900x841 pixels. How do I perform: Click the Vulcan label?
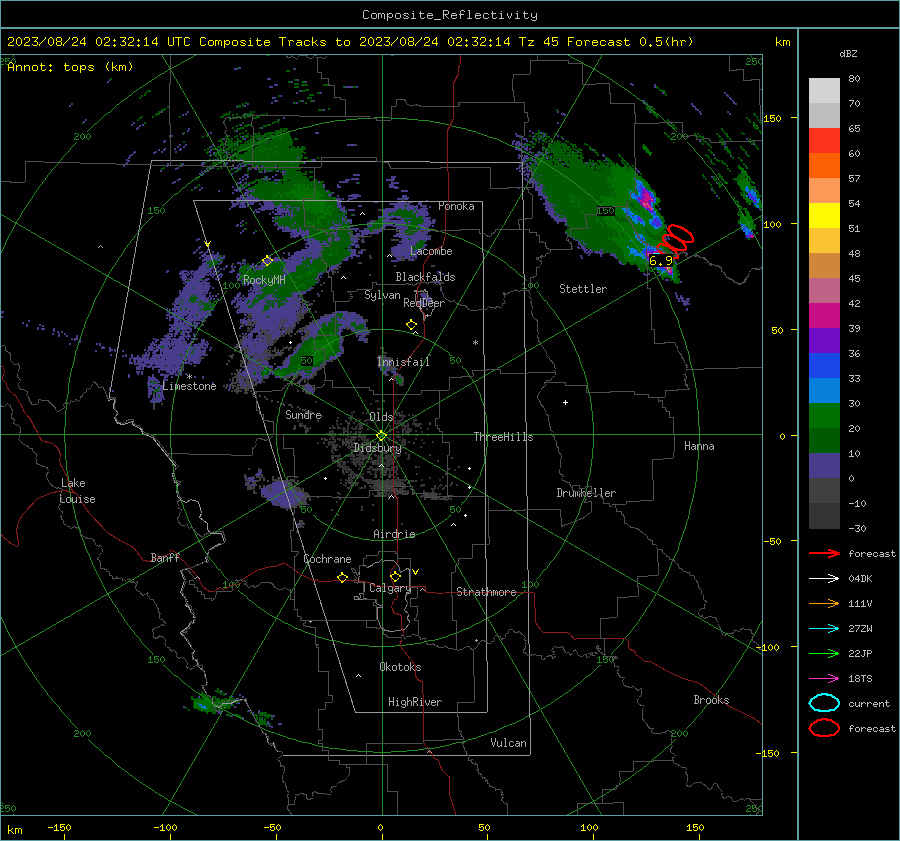click(x=508, y=743)
